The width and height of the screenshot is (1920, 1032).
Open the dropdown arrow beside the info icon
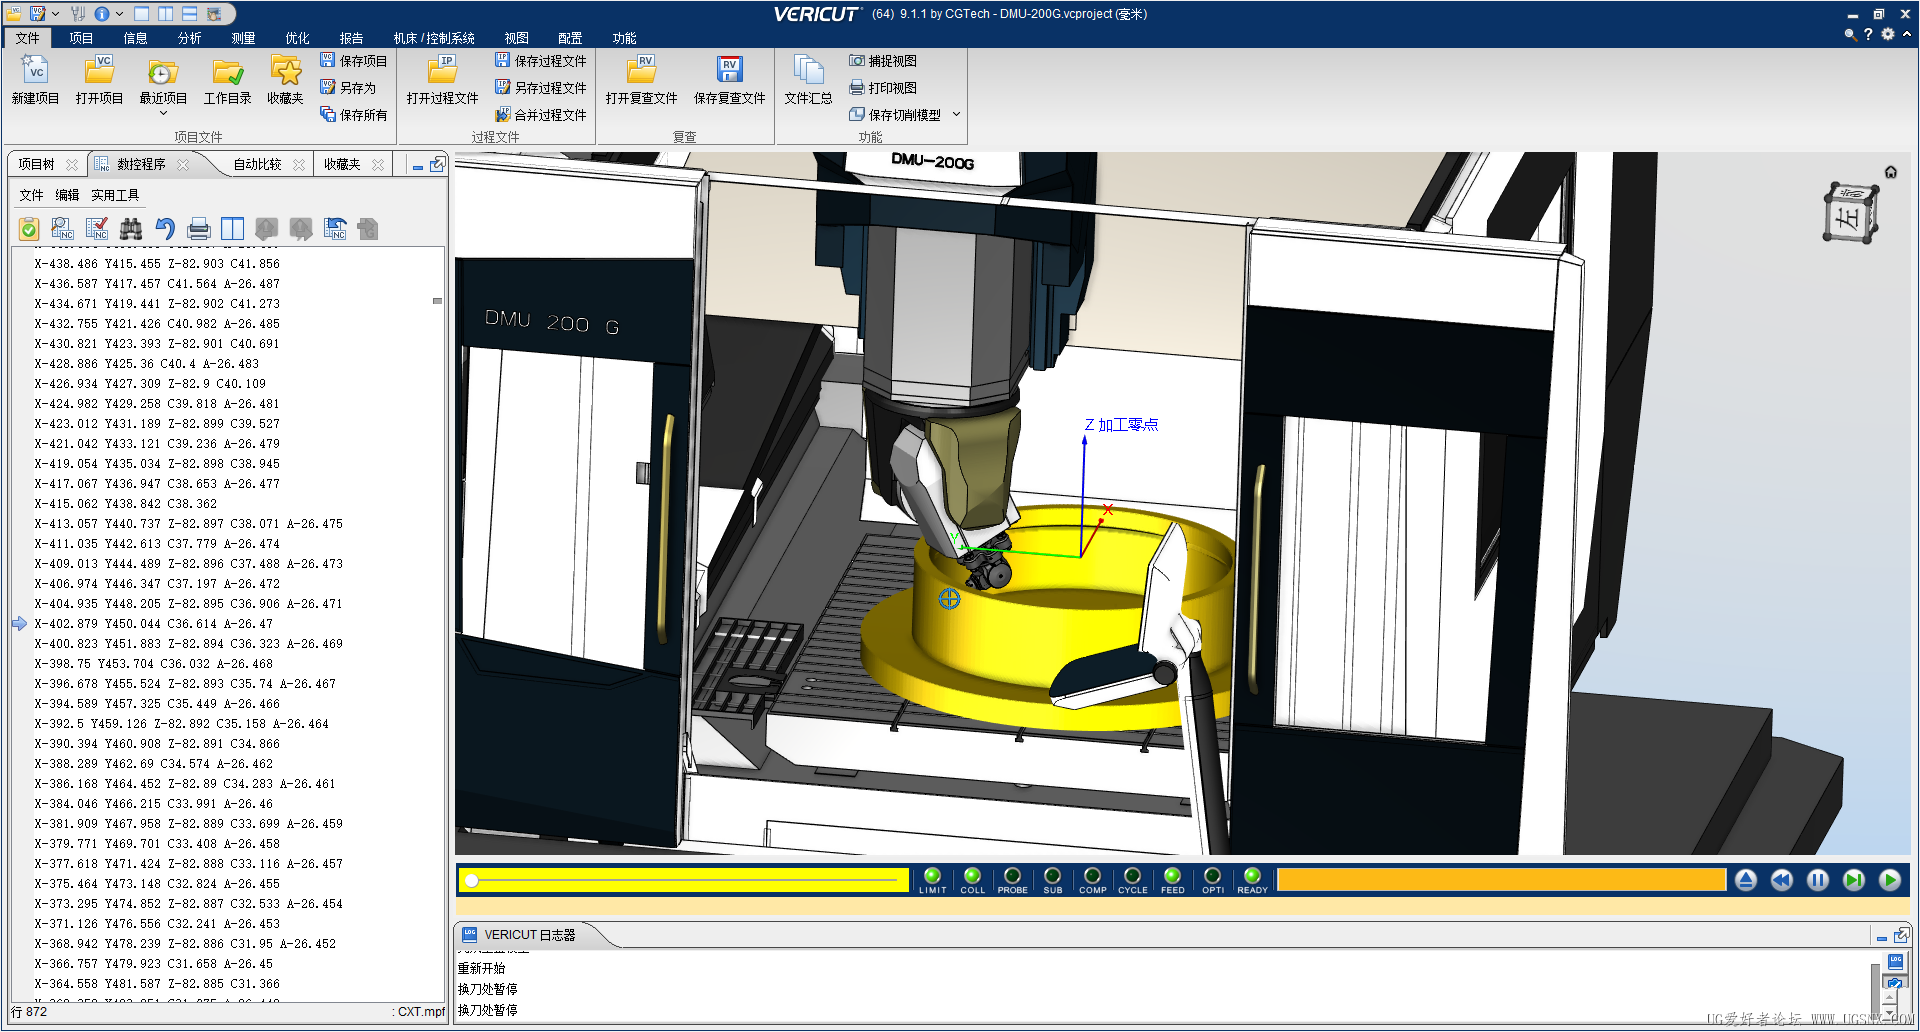[x=119, y=14]
